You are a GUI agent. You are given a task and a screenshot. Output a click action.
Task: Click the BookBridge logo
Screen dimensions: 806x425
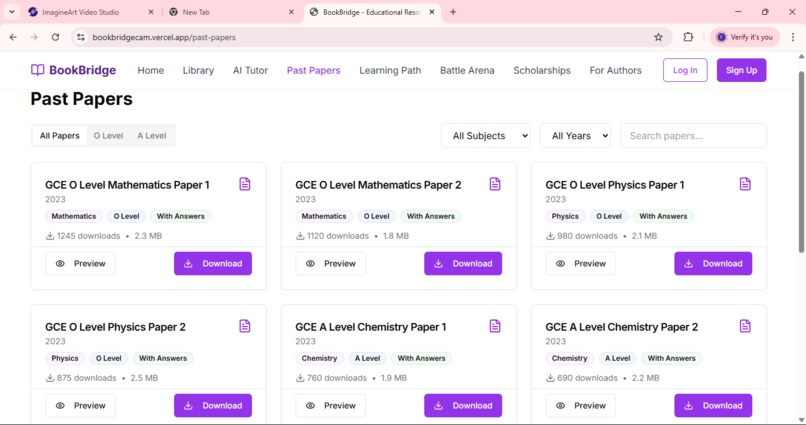pos(74,70)
